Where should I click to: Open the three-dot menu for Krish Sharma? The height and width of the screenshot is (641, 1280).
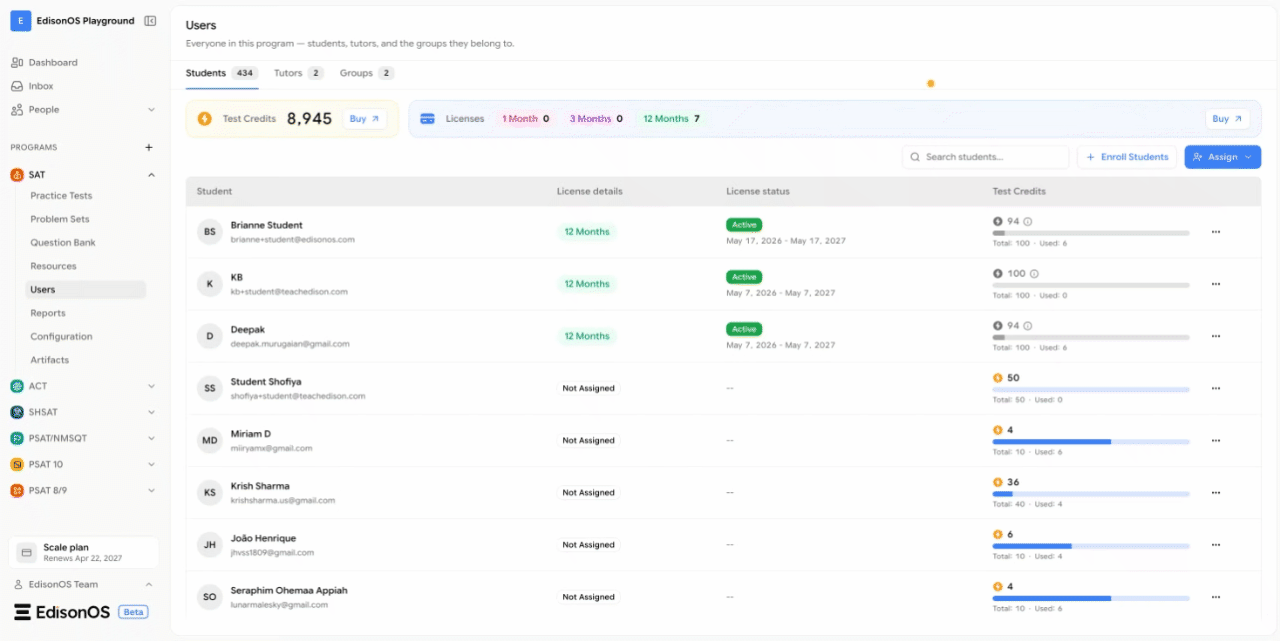click(x=1216, y=492)
